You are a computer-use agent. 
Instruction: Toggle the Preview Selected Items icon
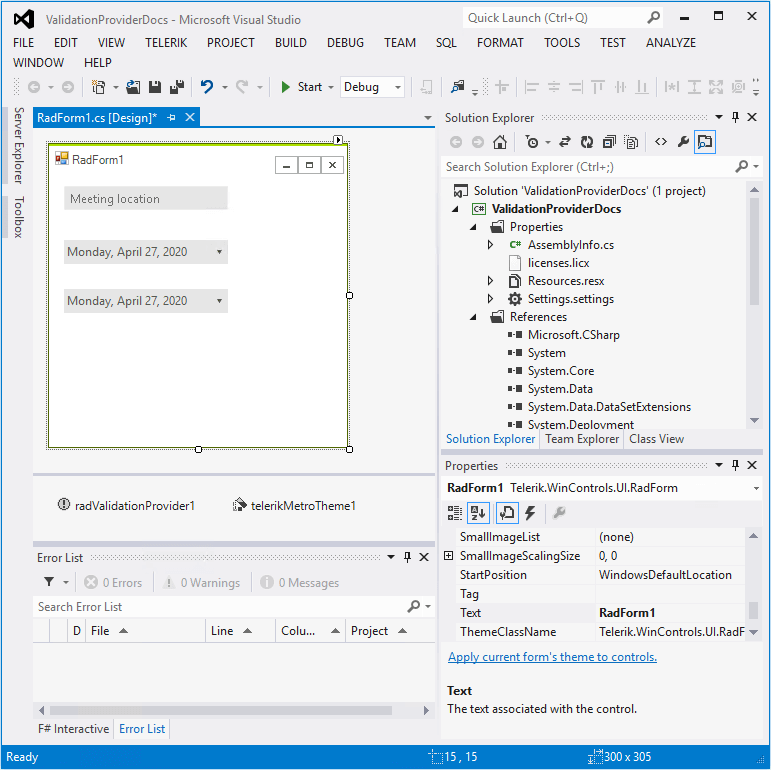point(705,142)
